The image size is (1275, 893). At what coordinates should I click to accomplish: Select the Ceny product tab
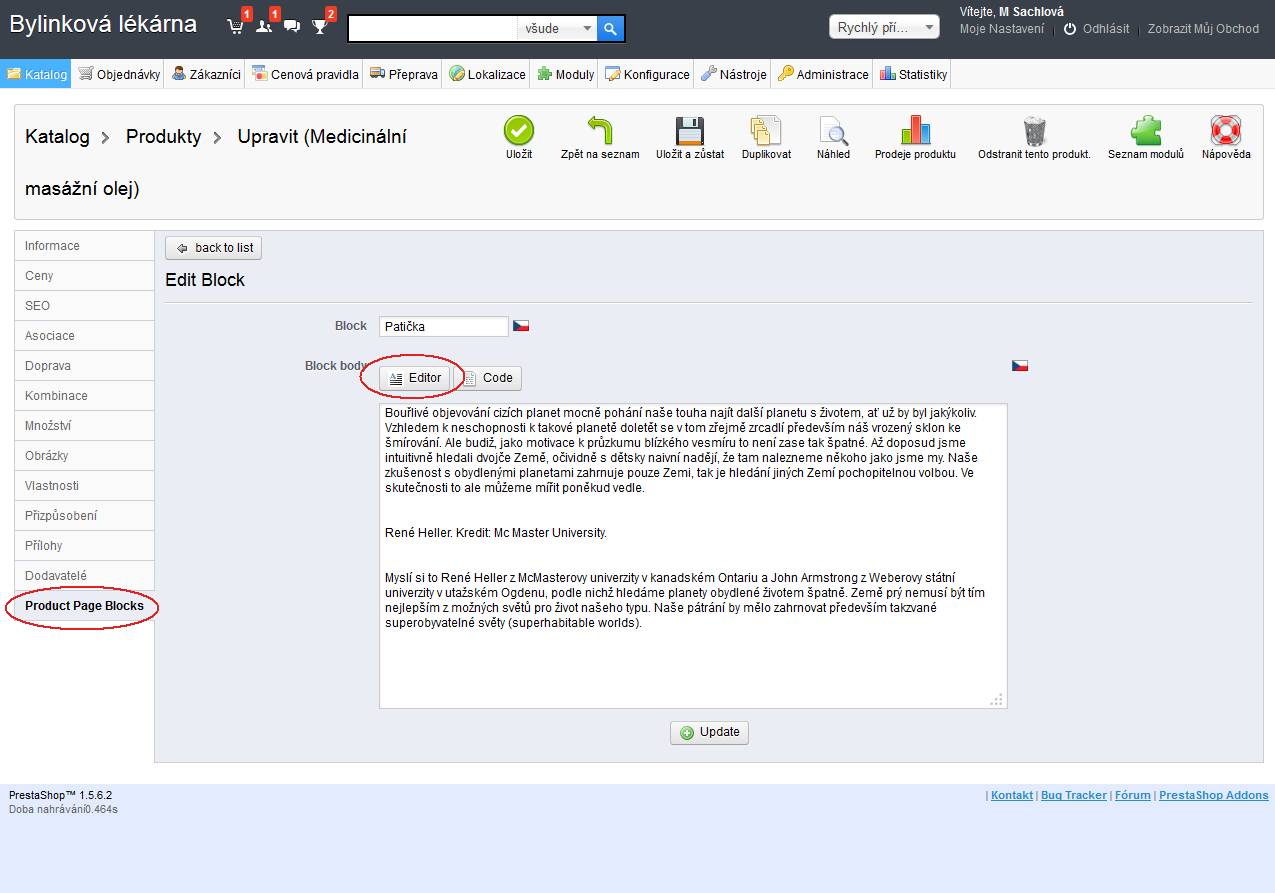[85, 276]
